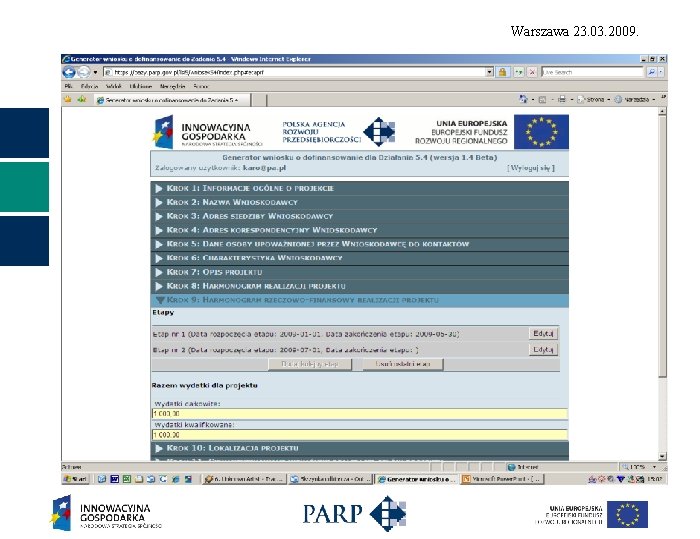
Task: Open the search provider dropdown arrow
Action: (x=661, y=72)
